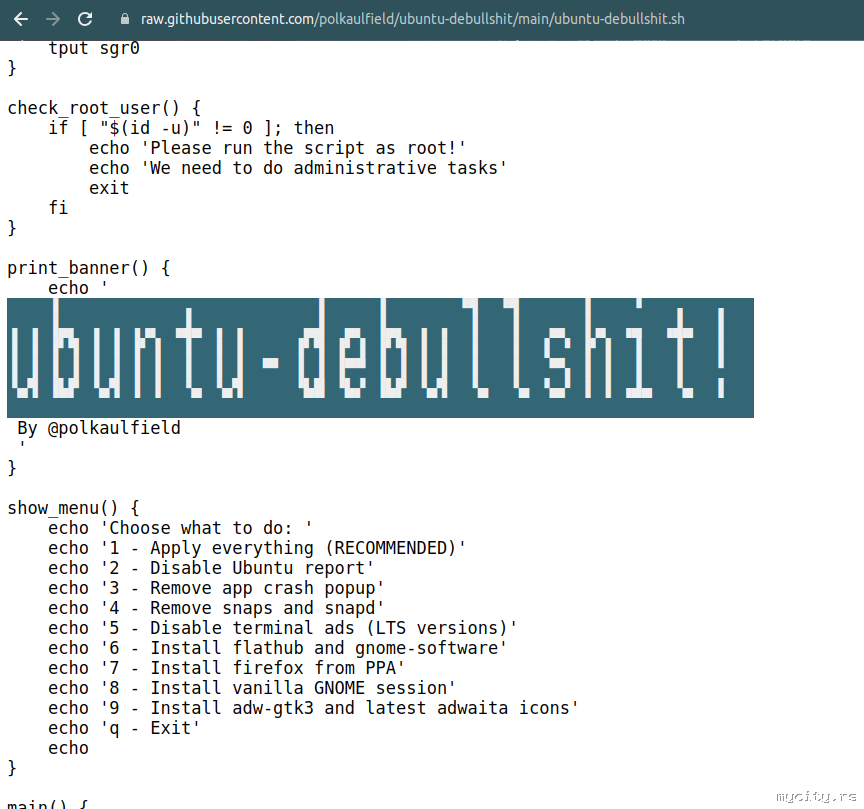Click 'We need to do administrative tasks' line
Image resolution: width=864 pixels, height=809 pixels.
coord(298,168)
